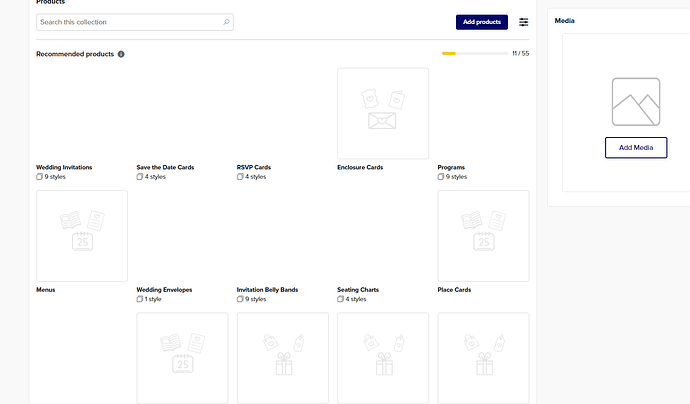
Task: Select the Wedding Envelopes product title
Action: (164, 290)
